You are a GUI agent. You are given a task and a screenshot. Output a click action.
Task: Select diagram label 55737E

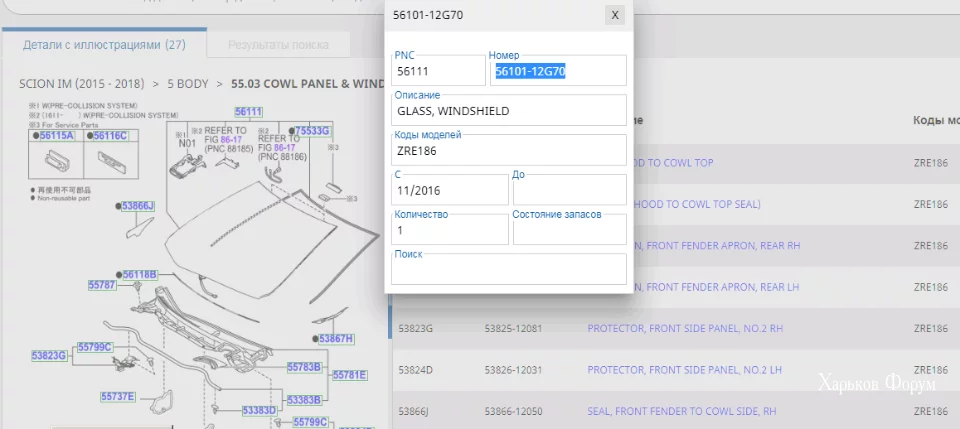[118, 397]
